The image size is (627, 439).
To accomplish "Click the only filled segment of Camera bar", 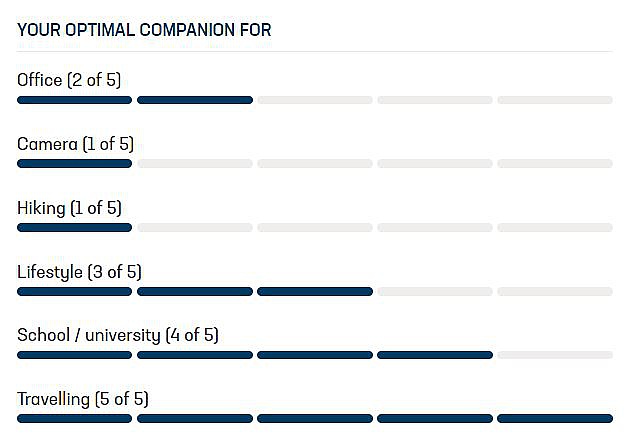I will point(75,163).
